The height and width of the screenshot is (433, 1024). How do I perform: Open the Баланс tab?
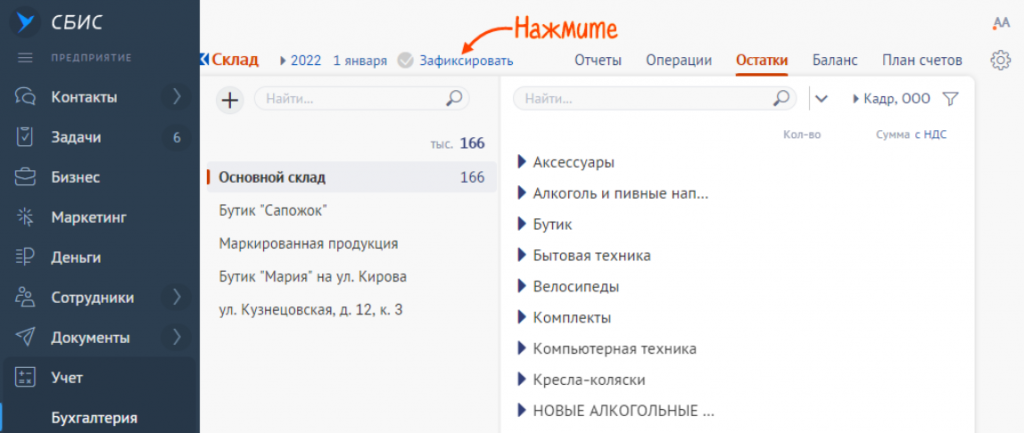(835, 60)
